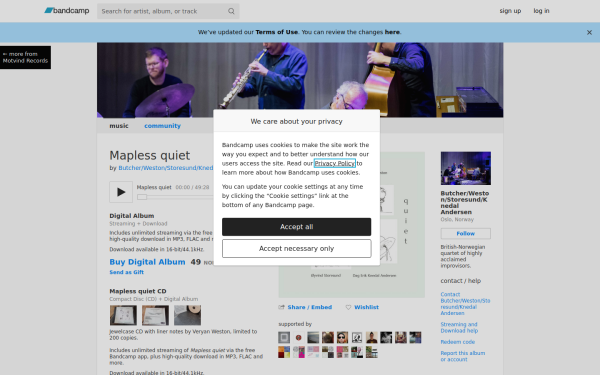
Task: Click the Share / Embed link
Action: pos(305,307)
